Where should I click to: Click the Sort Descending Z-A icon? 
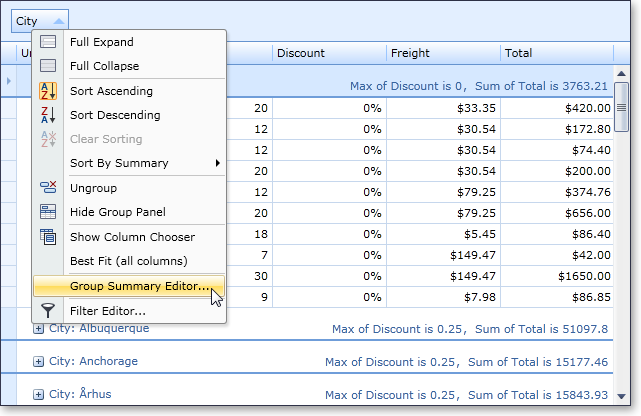tap(48, 115)
